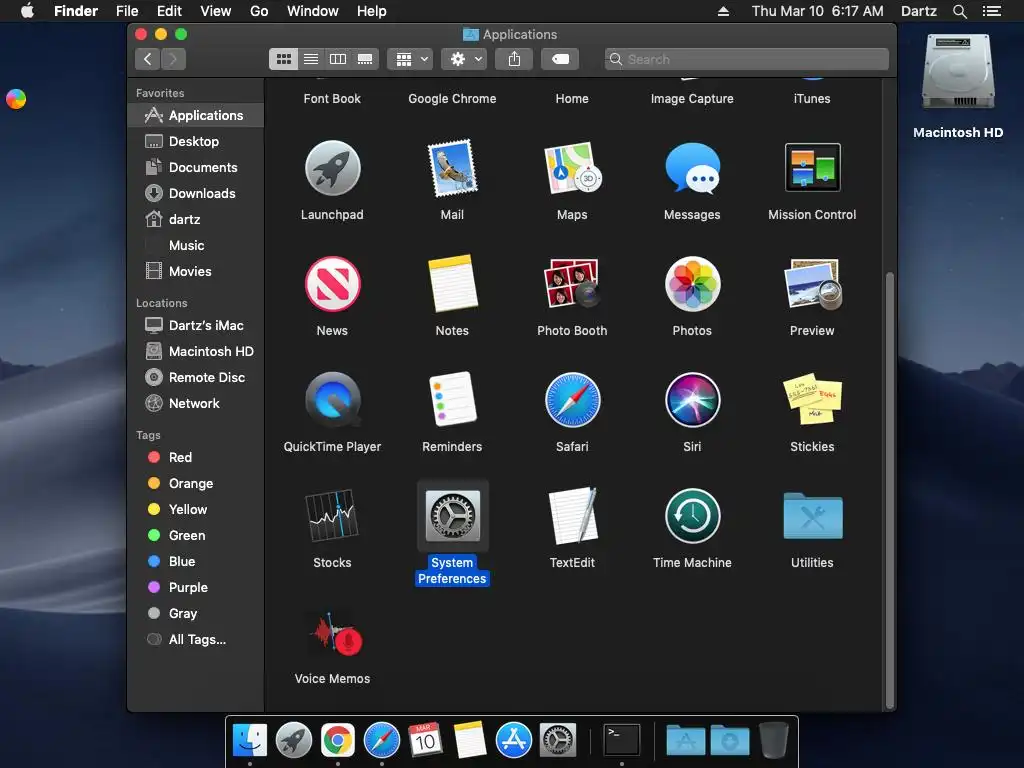This screenshot has width=1024, height=768.
Task: Select Network in the sidebar
Action: [195, 404]
